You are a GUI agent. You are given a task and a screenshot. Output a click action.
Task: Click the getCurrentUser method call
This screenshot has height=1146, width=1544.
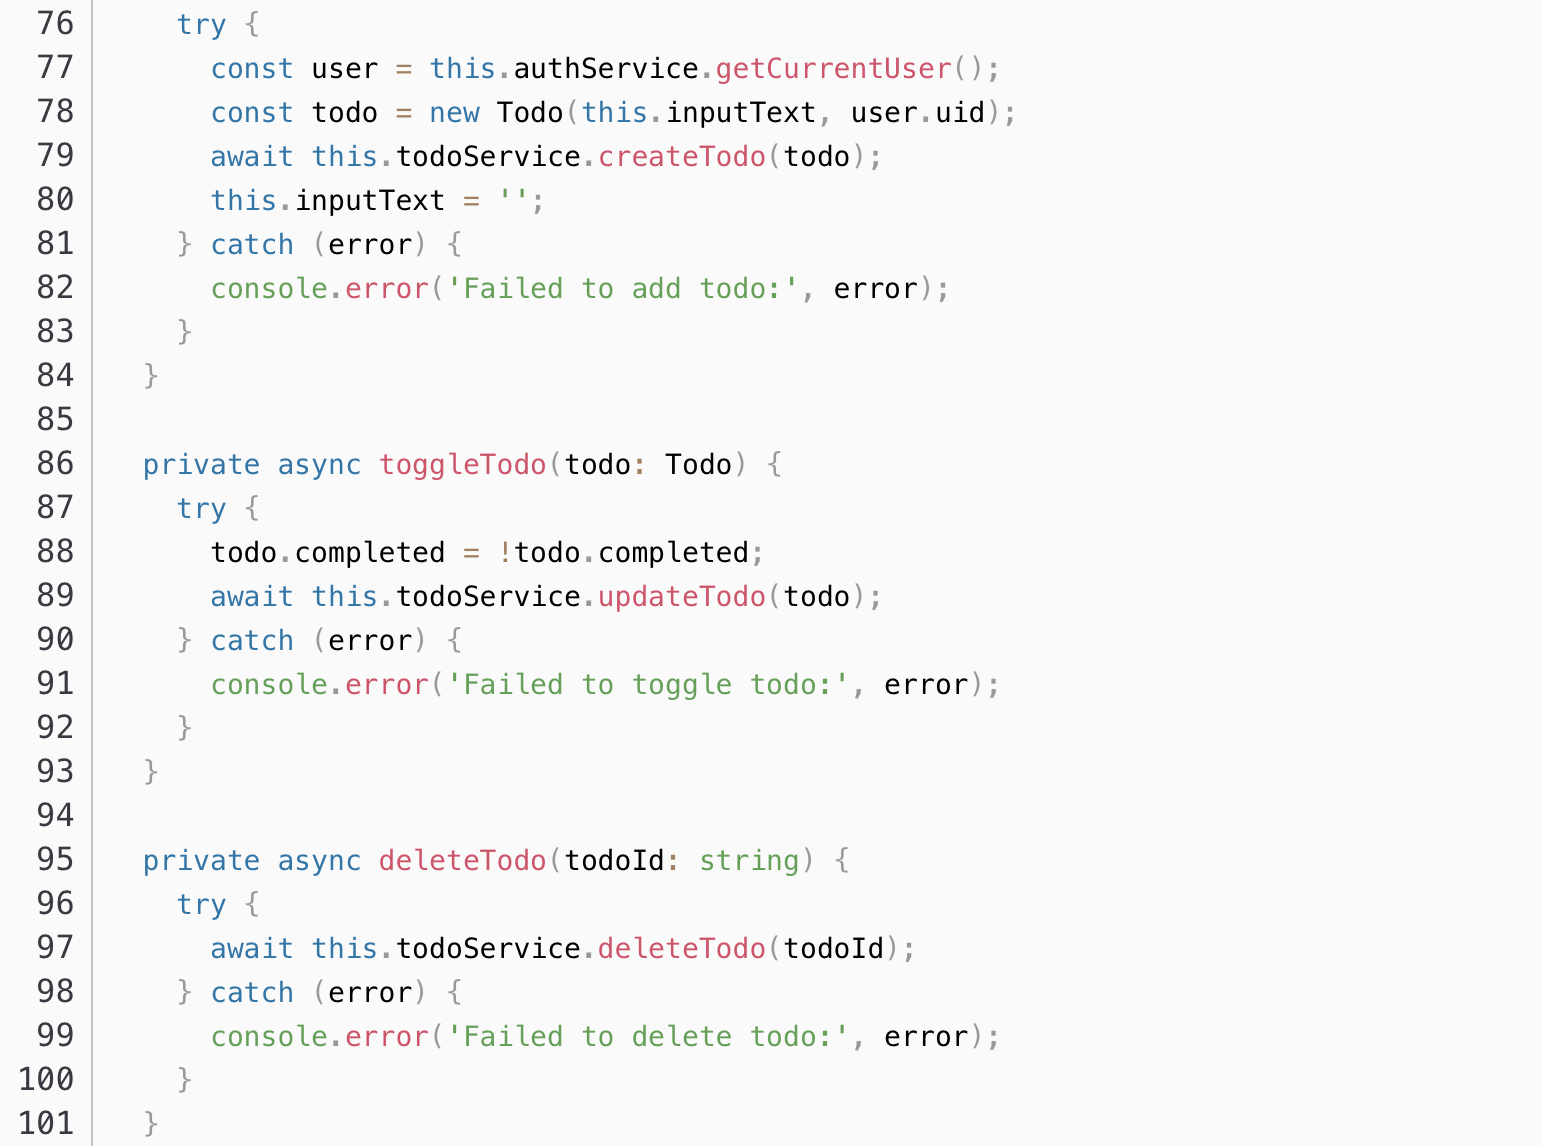click(833, 68)
